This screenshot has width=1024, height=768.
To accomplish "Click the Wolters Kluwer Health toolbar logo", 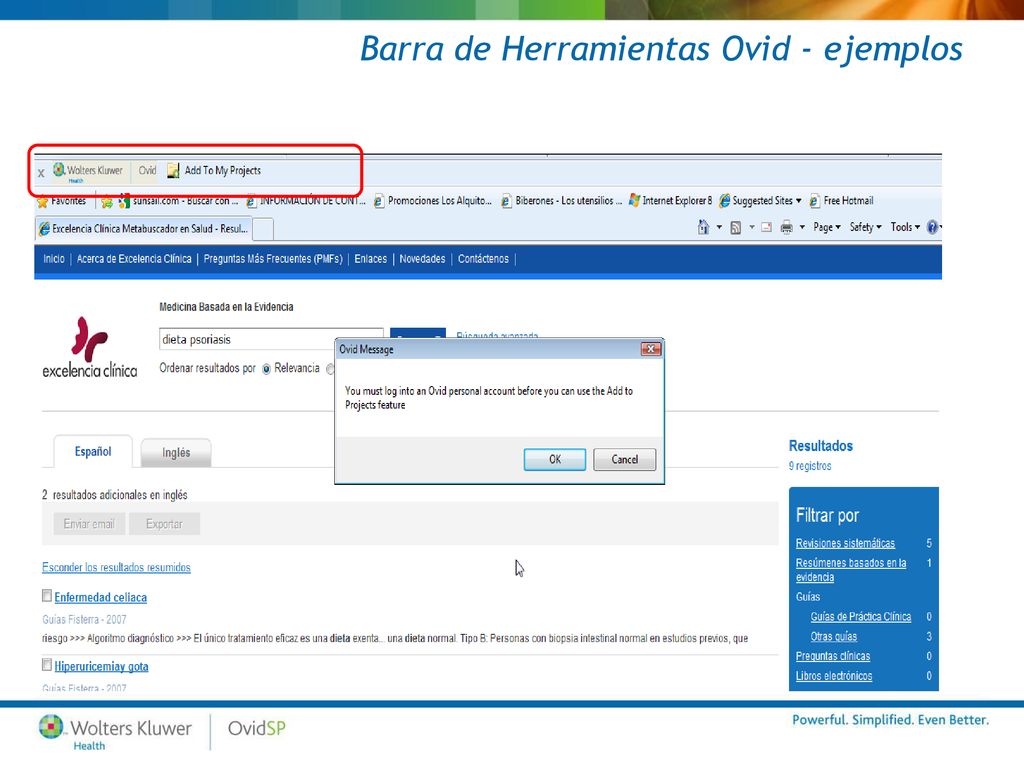I will (x=88, y=171).
